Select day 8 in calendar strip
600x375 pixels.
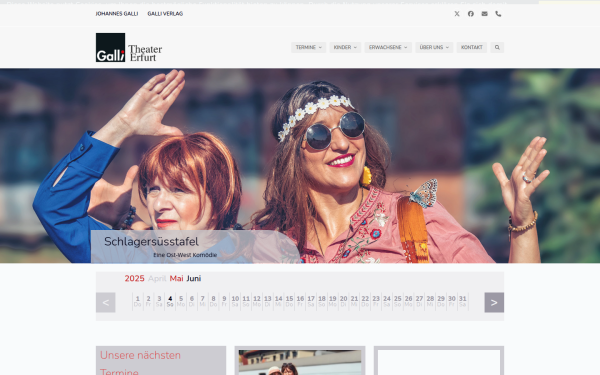(x=214, y=301)
